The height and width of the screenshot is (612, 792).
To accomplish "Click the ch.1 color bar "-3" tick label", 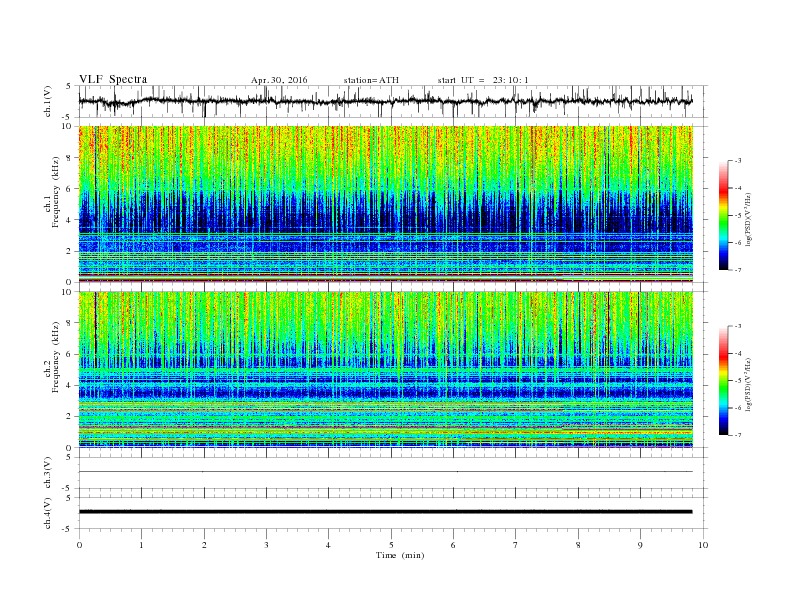I will (738, 161).
